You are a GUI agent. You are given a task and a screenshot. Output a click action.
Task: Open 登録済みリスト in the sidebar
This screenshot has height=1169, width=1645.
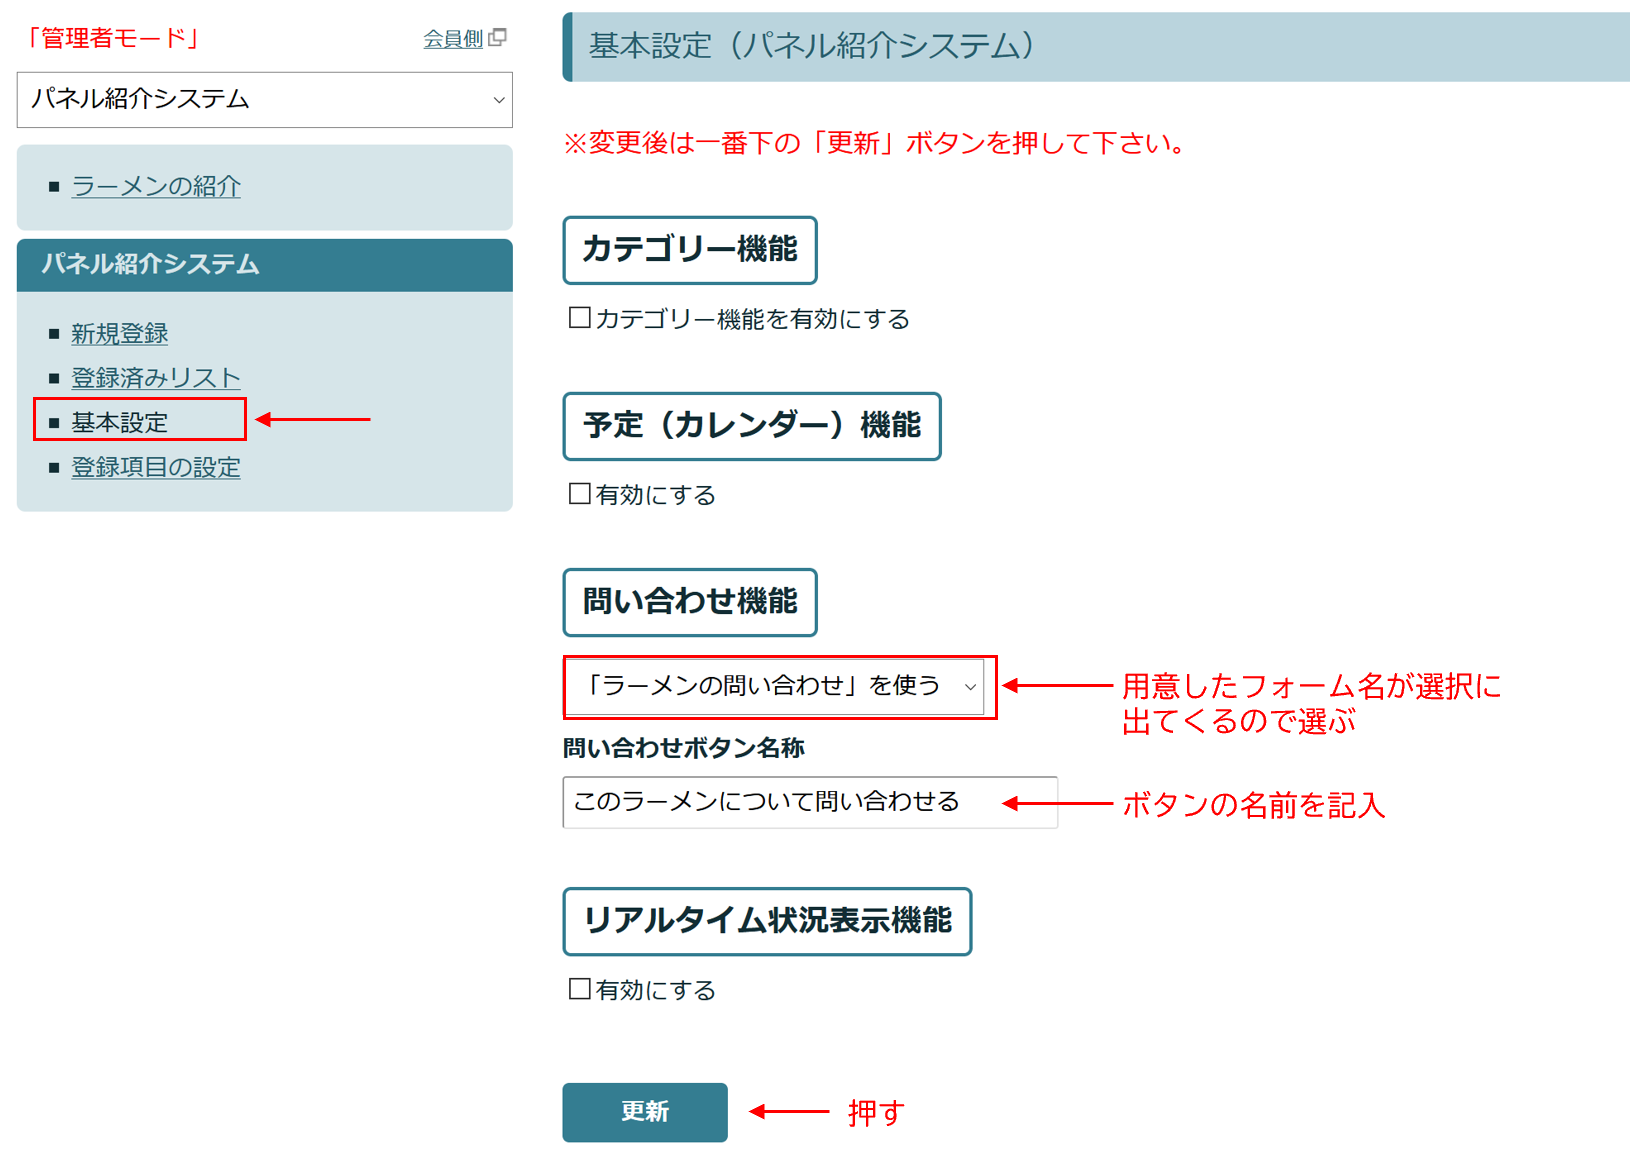156,378
